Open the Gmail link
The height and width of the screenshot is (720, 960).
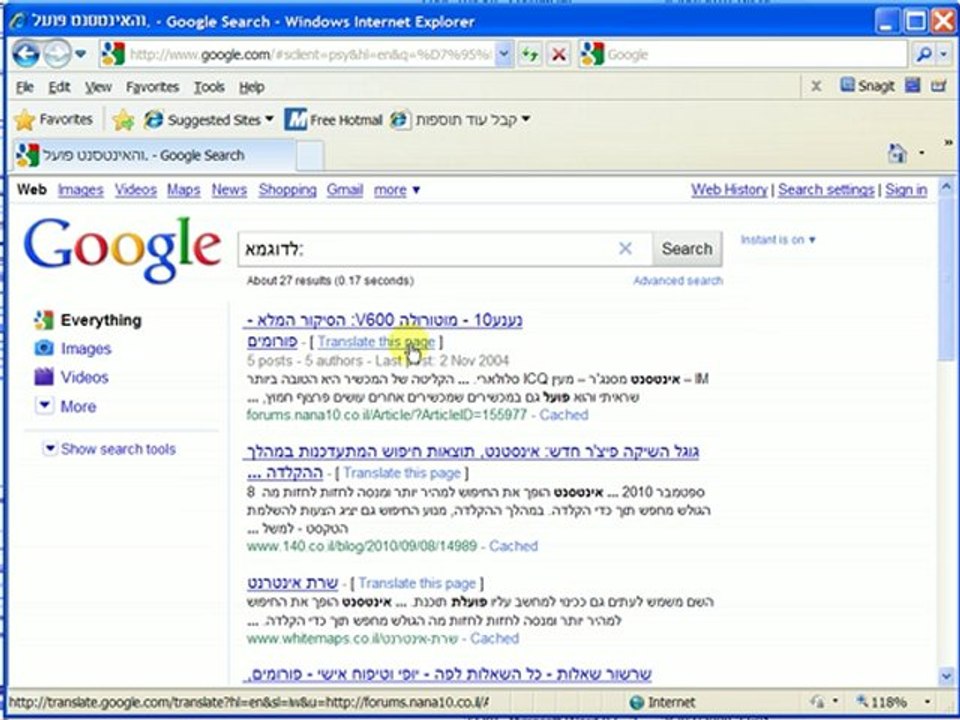pos(345,190)
